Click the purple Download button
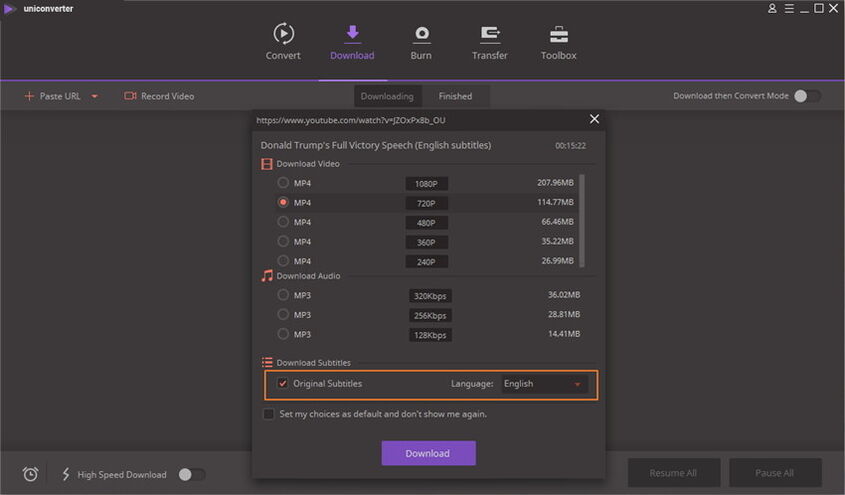Image resolution: width=845 pixels, height=495 pixels. coord(428,453)
